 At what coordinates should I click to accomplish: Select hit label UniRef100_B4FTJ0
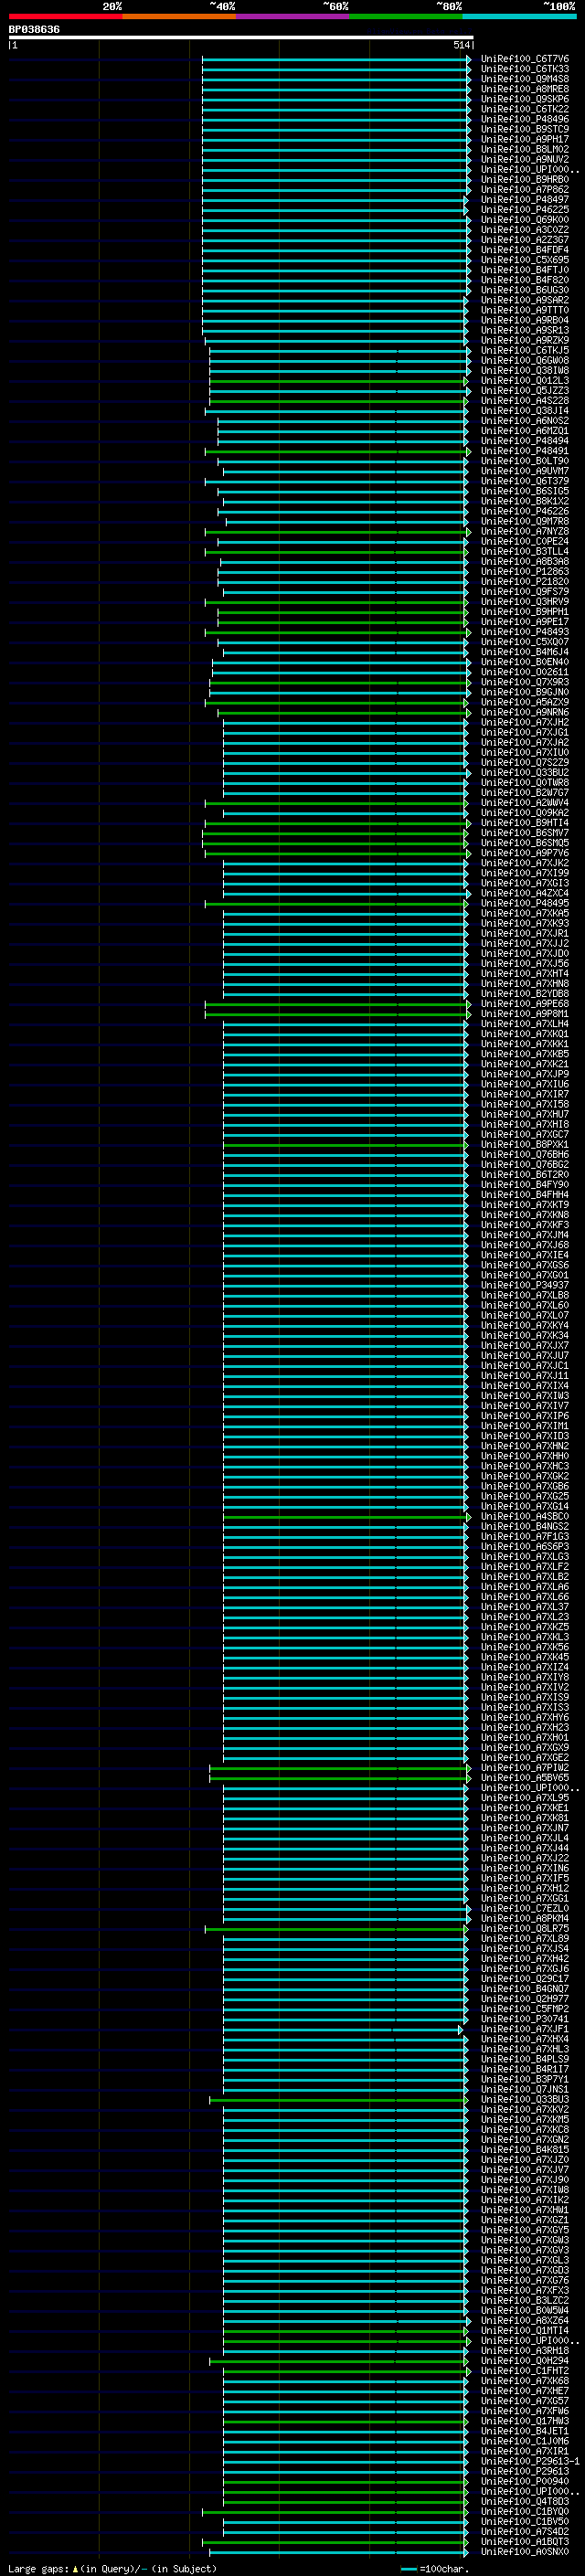click(525, 270)
